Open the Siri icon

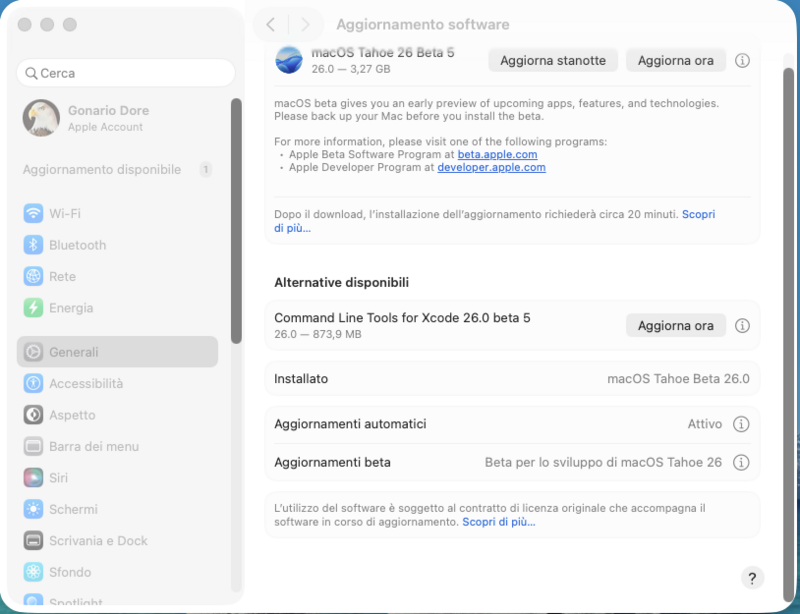coord(33,478)
